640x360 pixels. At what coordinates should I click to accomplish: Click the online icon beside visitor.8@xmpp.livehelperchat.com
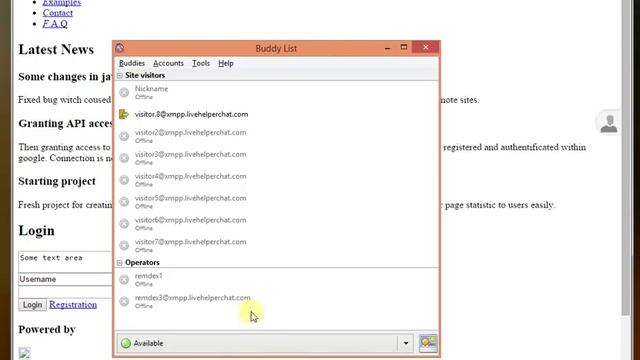[x=124, y=114]
